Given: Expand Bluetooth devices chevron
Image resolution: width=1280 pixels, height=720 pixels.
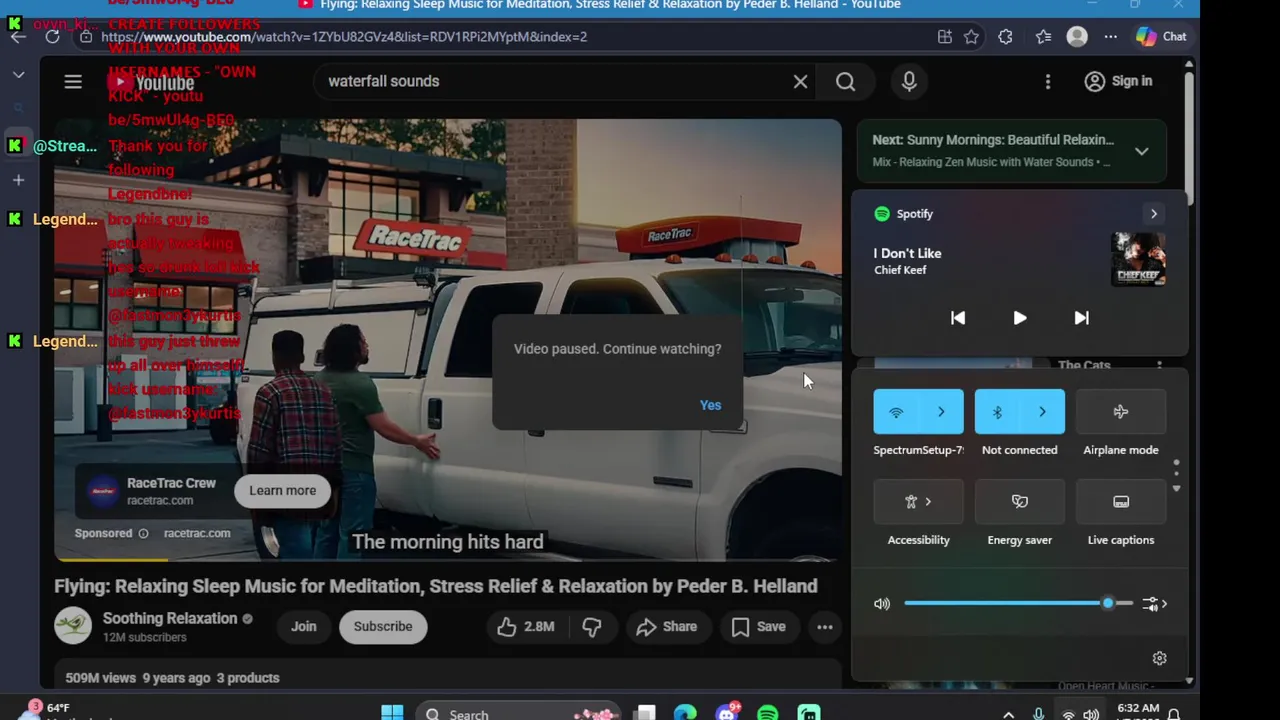Looking at the screenshot, I should point(1042,412).
